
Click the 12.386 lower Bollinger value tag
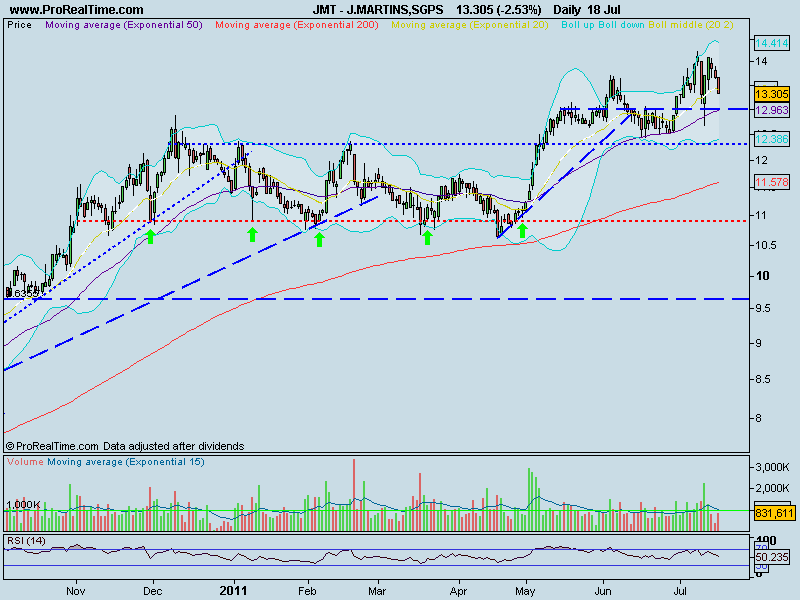pyautogui.click(x=771, y=138)
